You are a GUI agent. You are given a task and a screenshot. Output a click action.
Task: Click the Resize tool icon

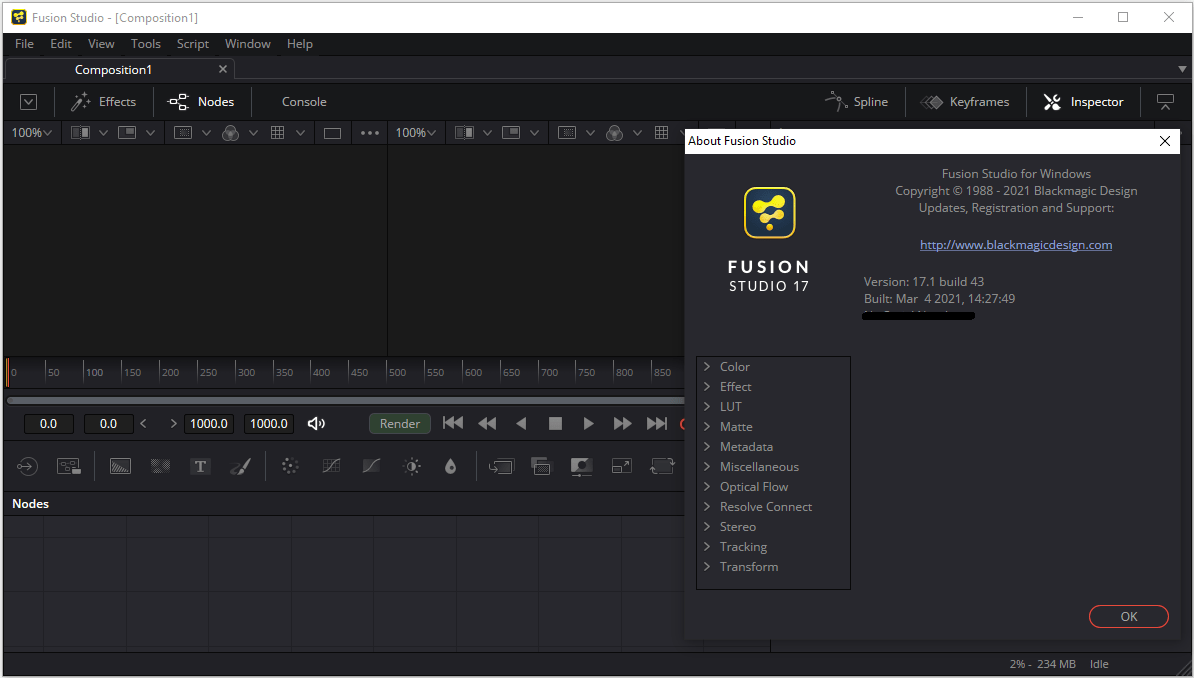click(x=621, y=466)
